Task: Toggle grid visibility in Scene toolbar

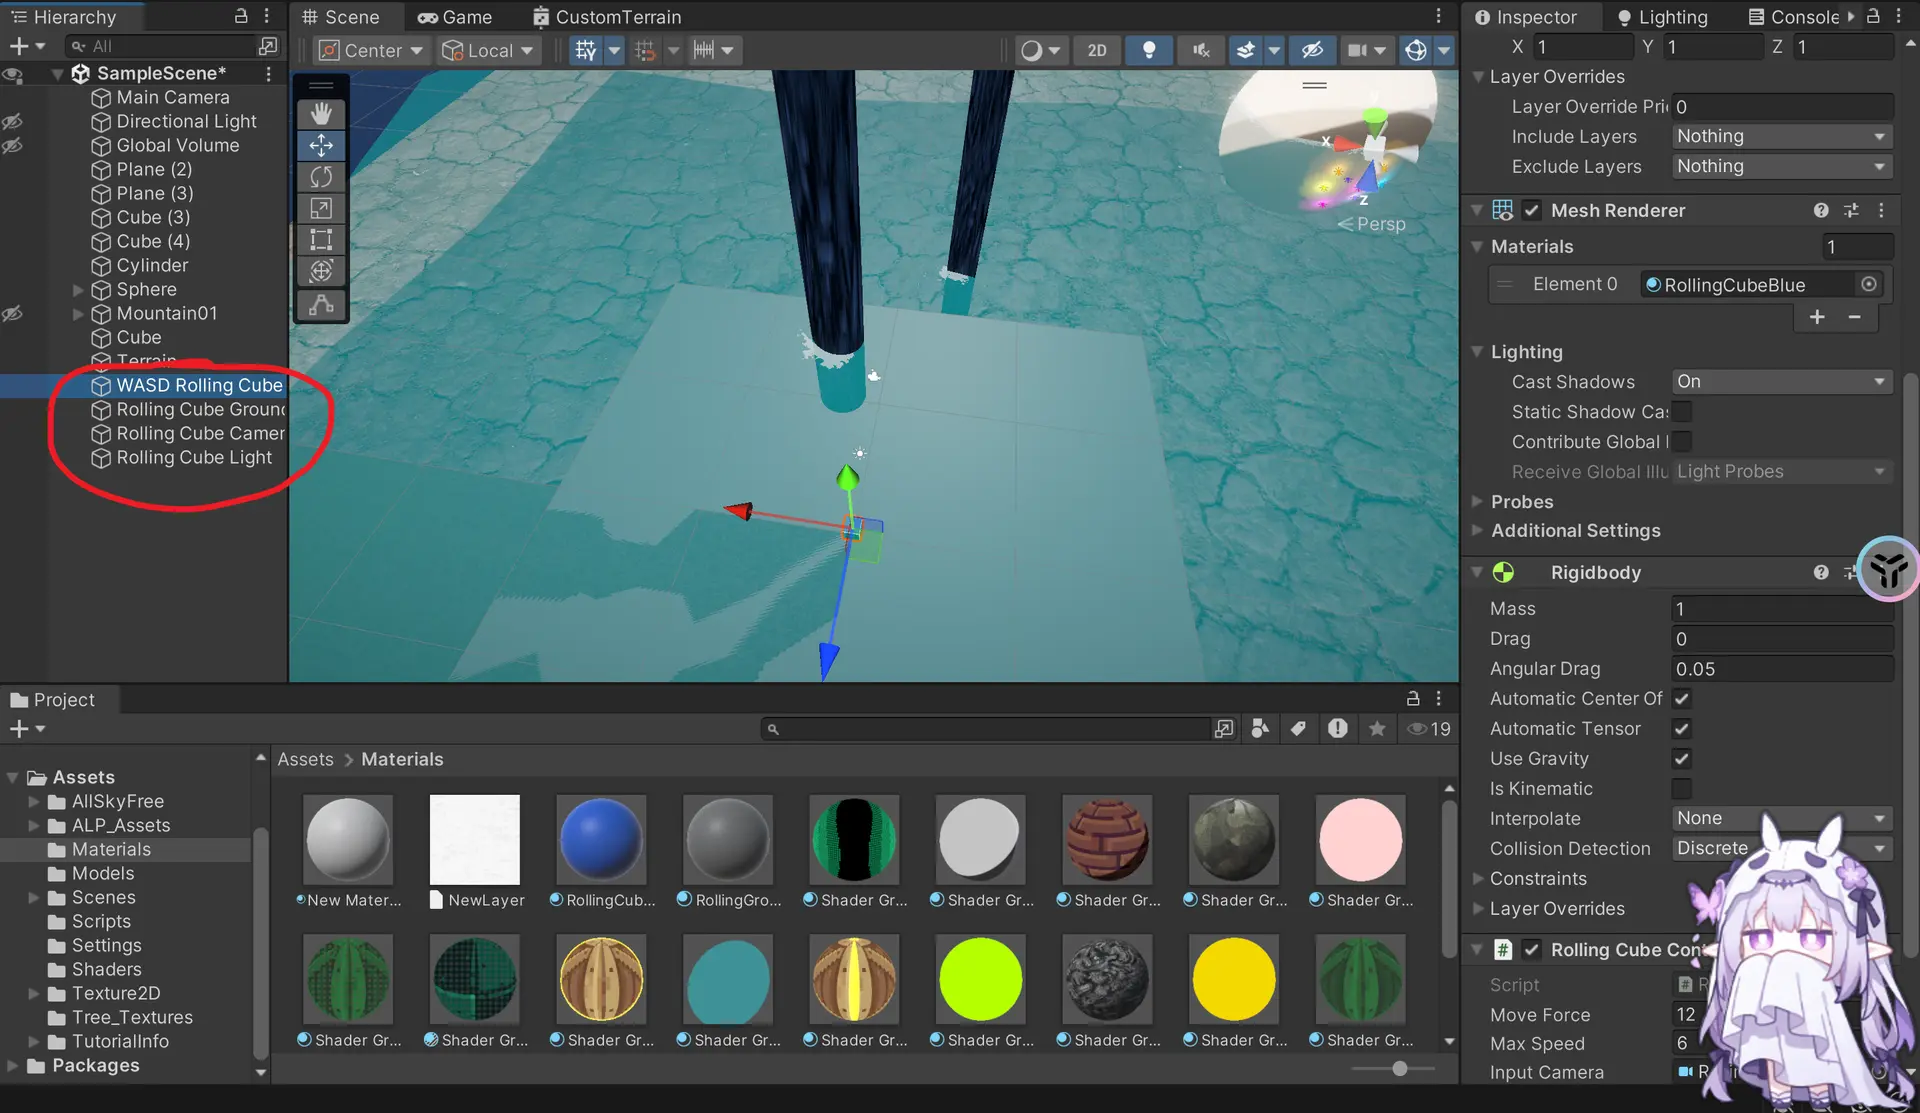Action: tap(586, 50)
